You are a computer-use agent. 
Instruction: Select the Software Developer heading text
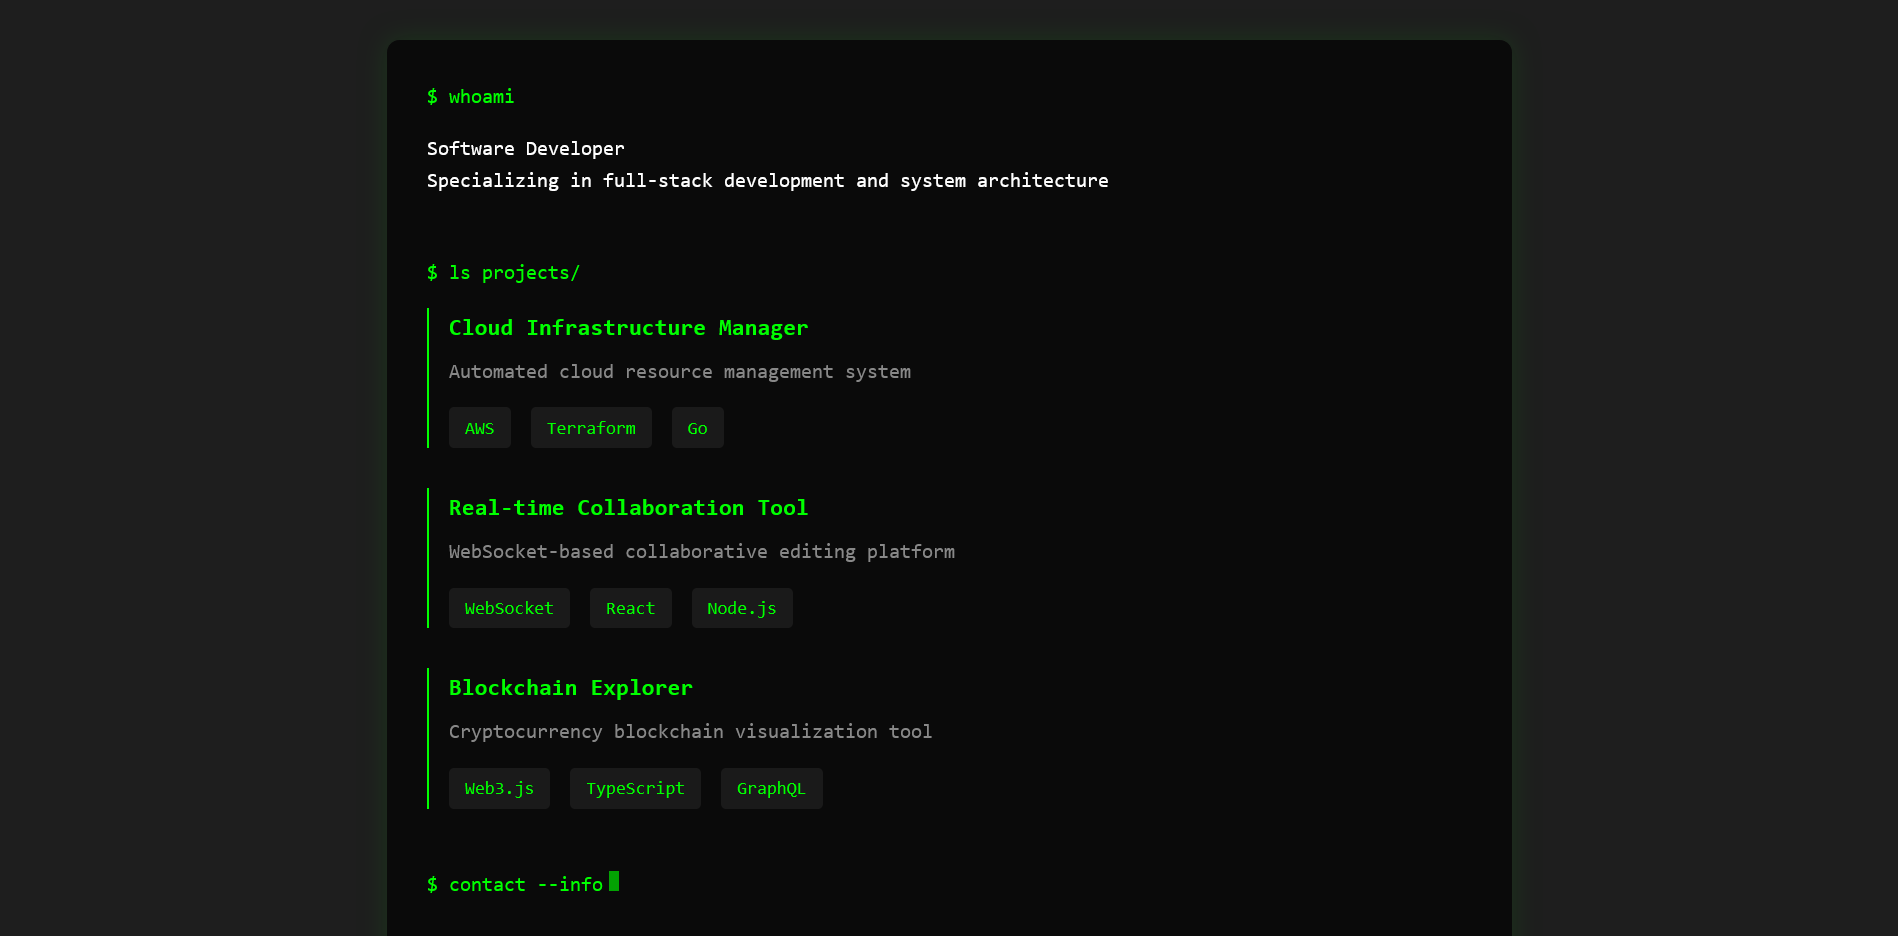pos(525,148)
